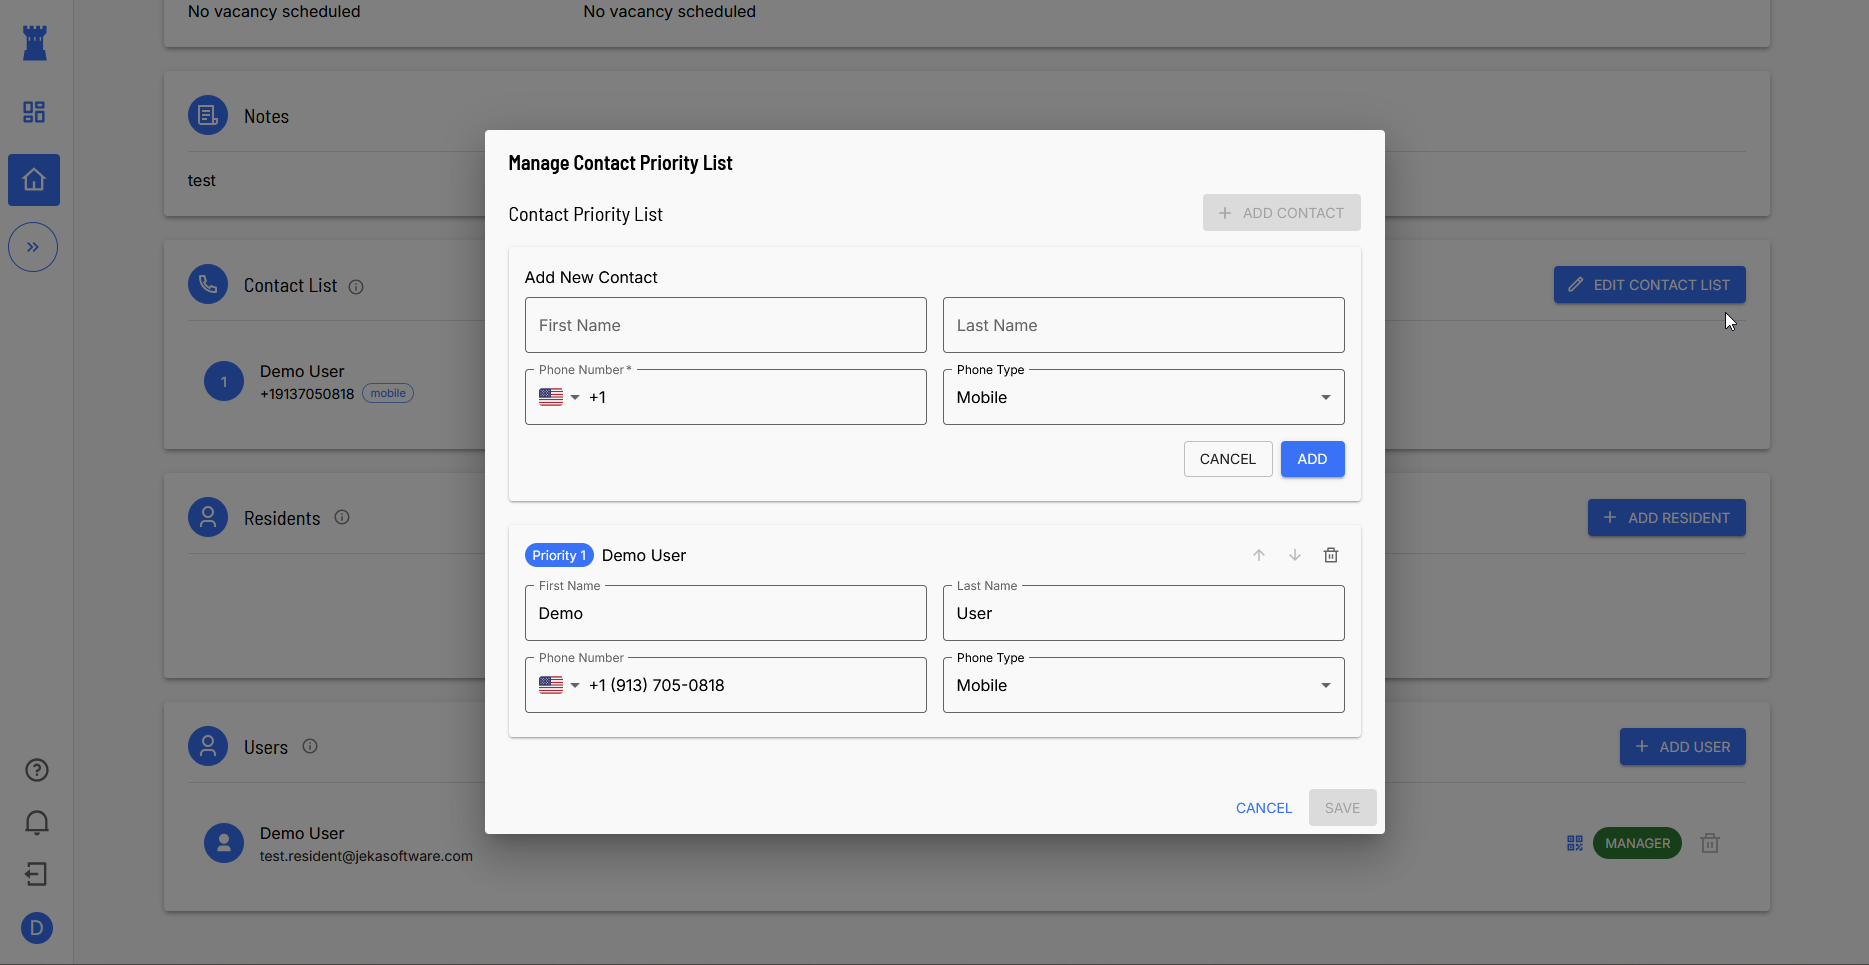Click the blue ADD button
Viewport: 1869px width, 965px height.
click(1312, 459)
